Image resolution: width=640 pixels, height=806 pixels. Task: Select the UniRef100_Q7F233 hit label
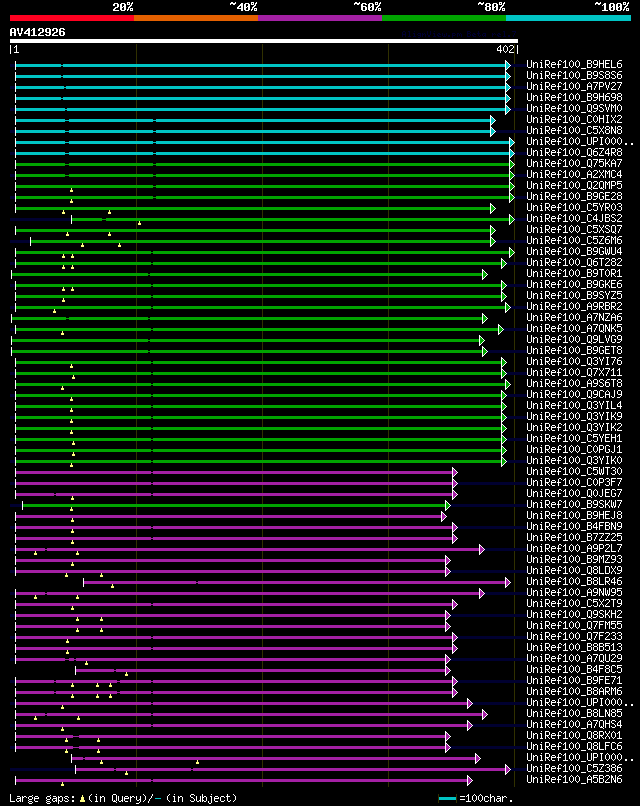point(574,636)
